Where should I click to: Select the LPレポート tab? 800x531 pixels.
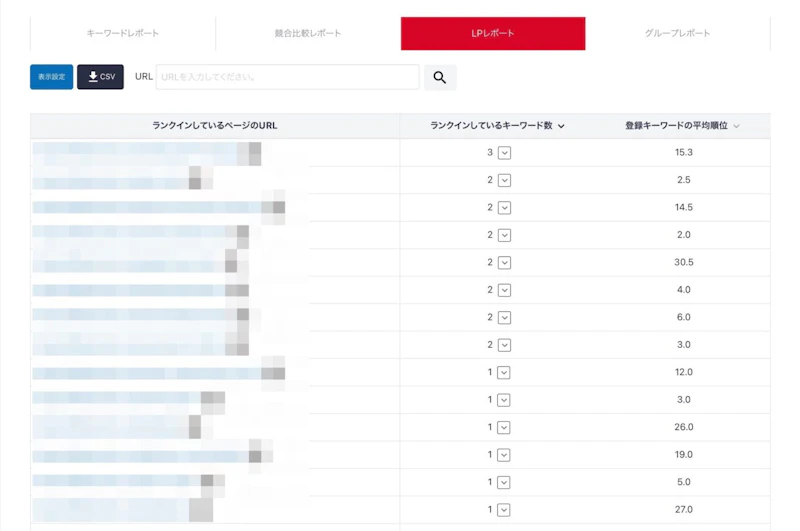pyautogui.click(x=493, y=33)
